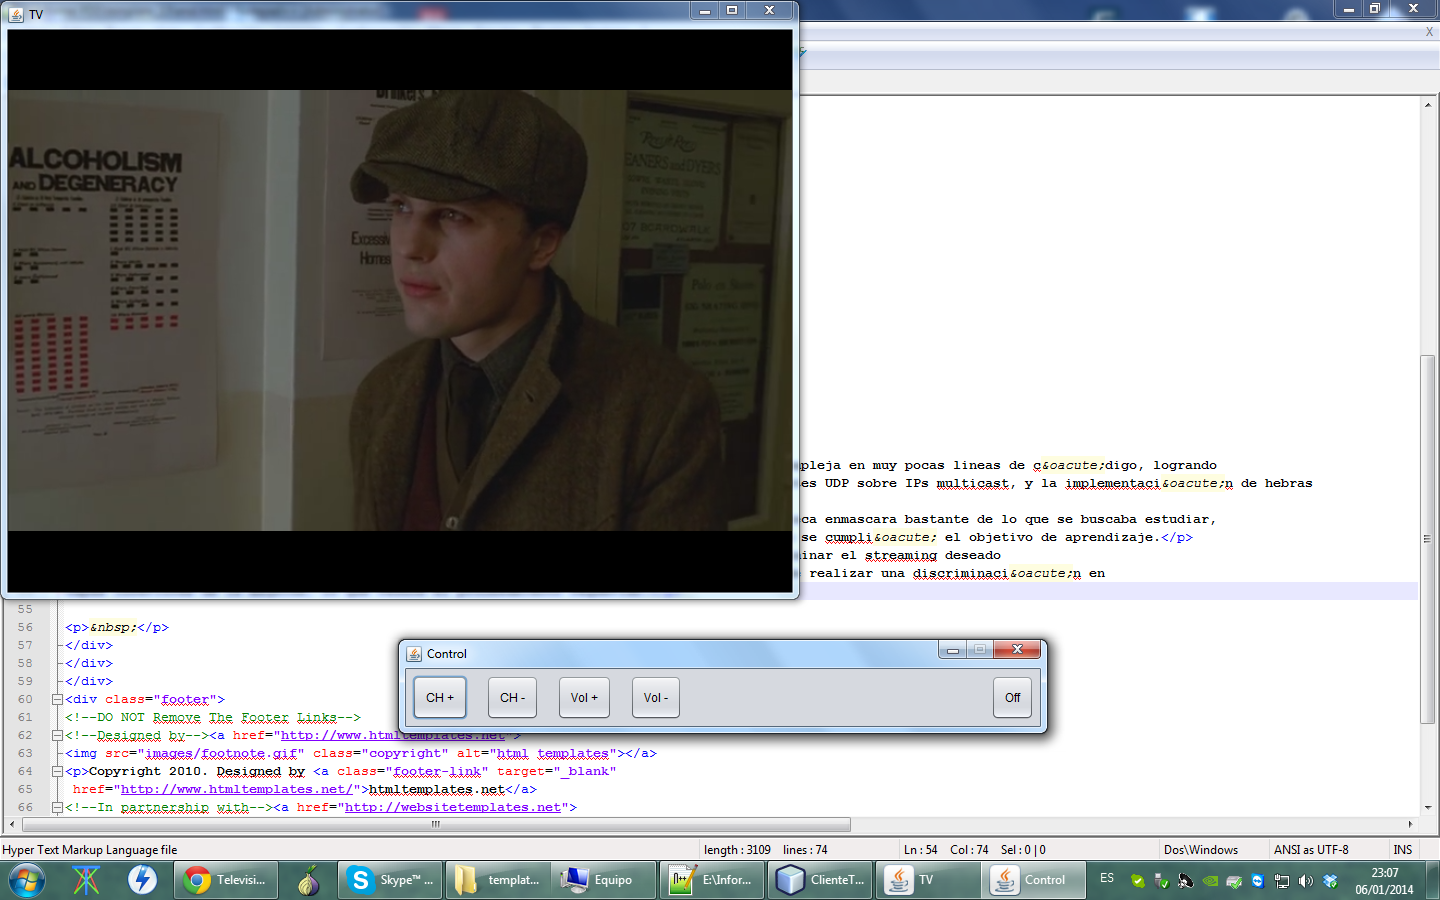Switch to Skype taskbar window
This screenshot has height=900, width=1440.
point(390,880)
